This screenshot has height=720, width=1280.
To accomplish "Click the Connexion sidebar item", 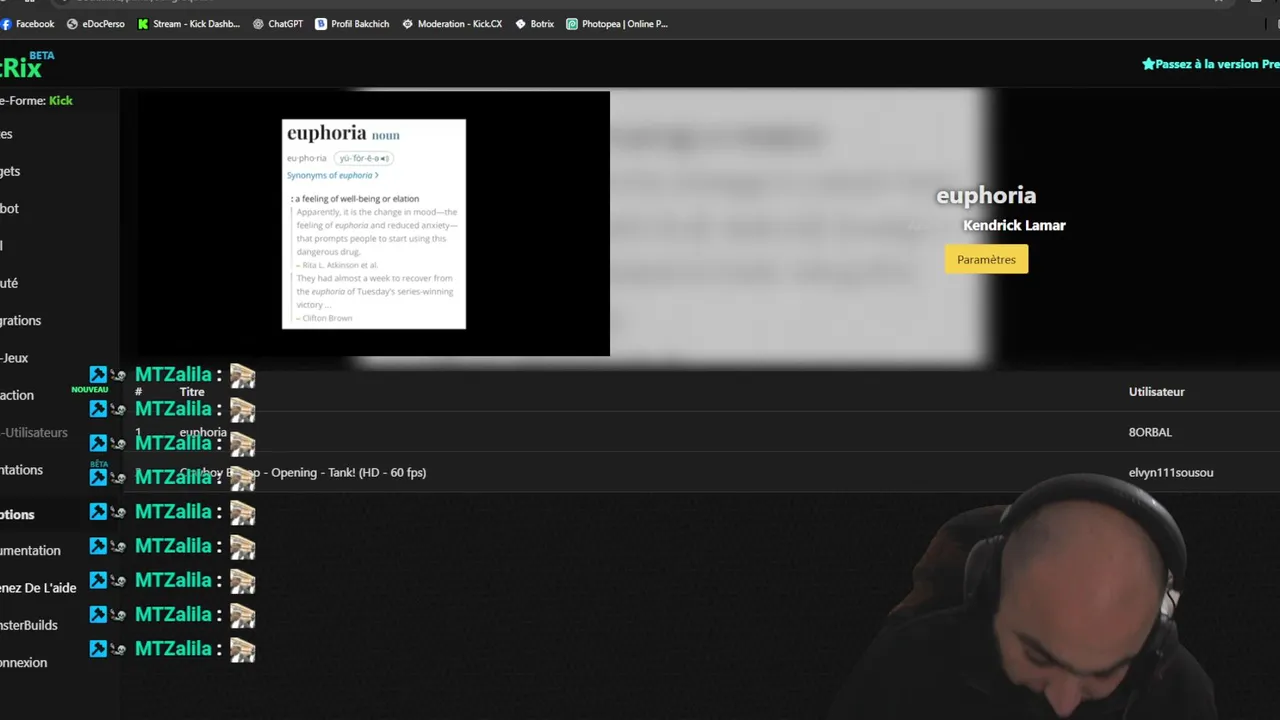I will point(24,662).
